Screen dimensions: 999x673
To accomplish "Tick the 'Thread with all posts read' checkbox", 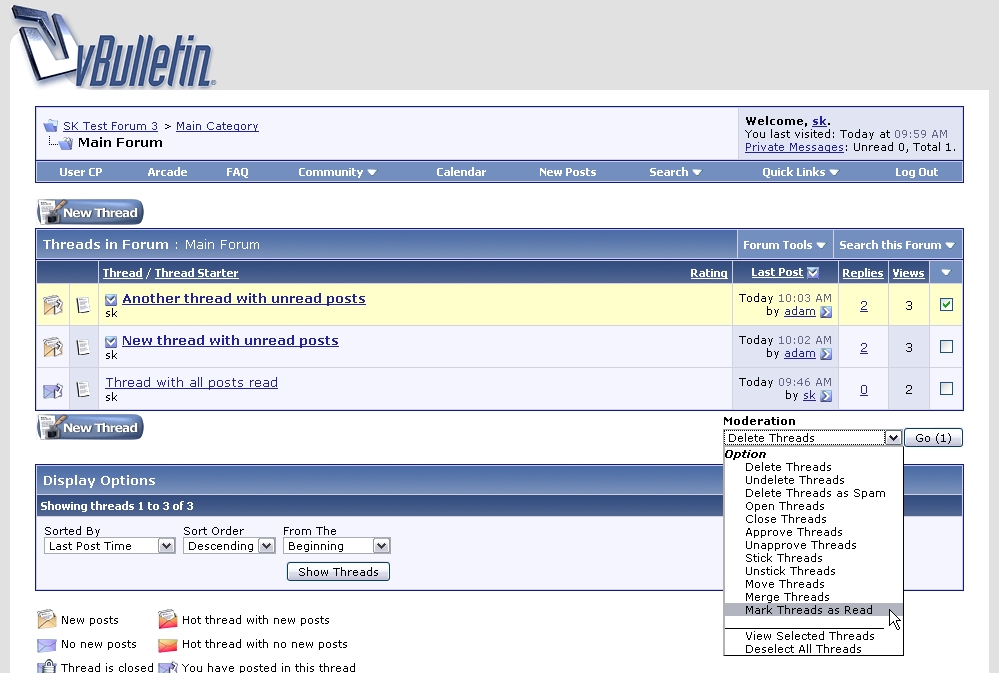I will click(x=946, y=389).
